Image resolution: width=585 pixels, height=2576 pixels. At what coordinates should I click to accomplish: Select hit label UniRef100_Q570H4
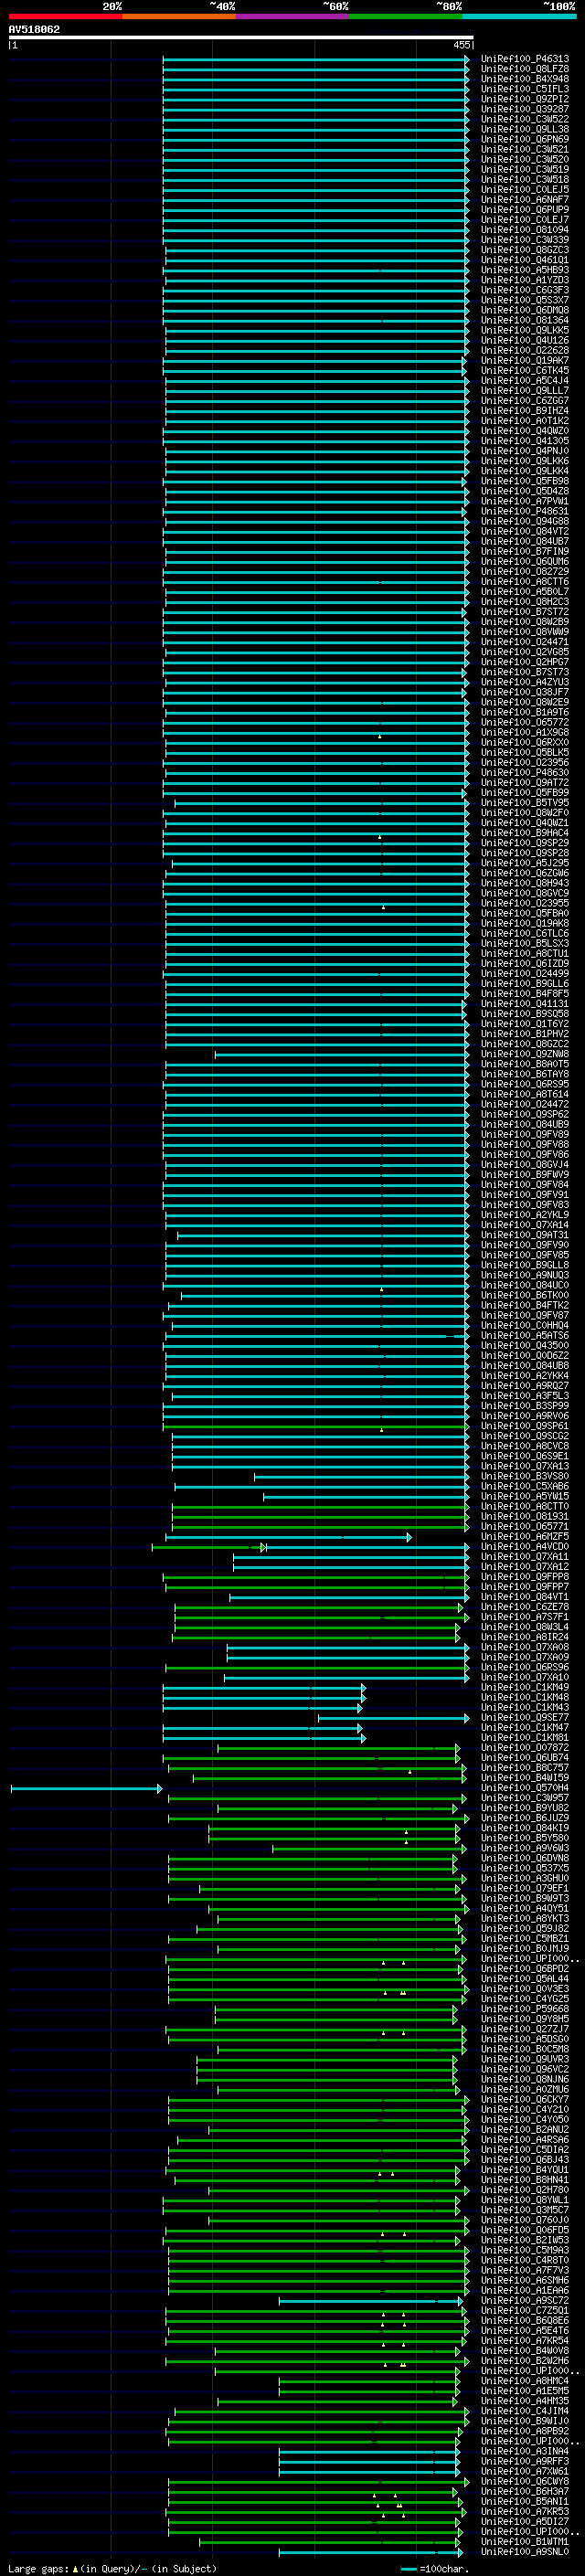pos(524,1788)
